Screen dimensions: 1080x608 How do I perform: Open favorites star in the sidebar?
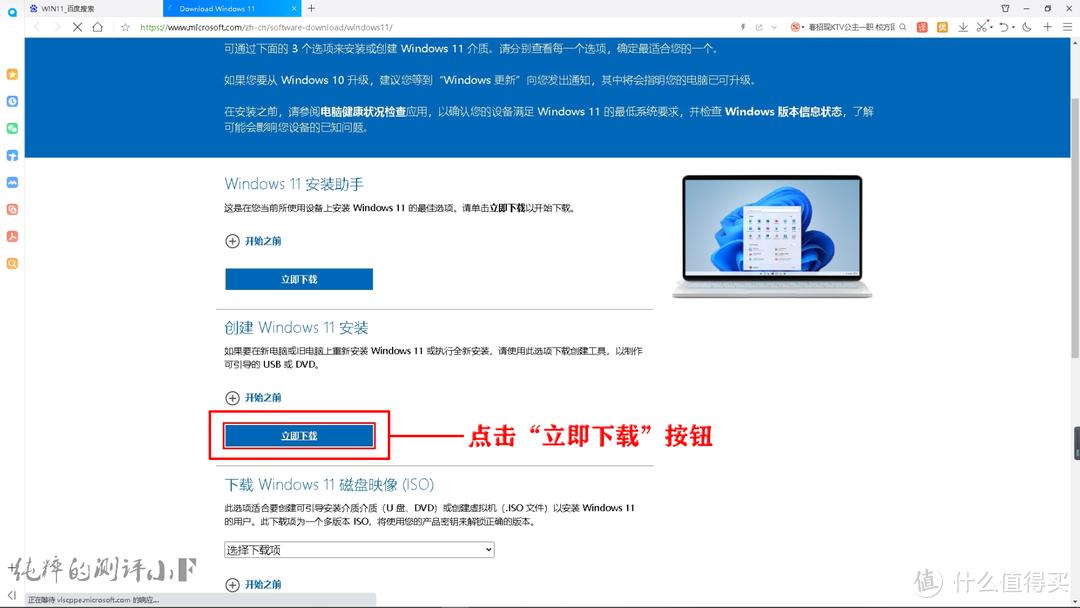(12, 74)
